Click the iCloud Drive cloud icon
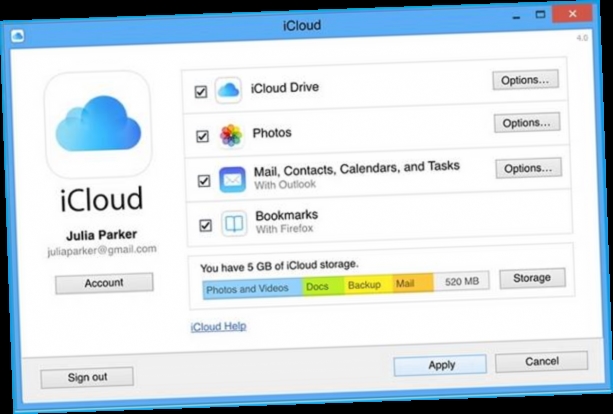 point(228,90)
